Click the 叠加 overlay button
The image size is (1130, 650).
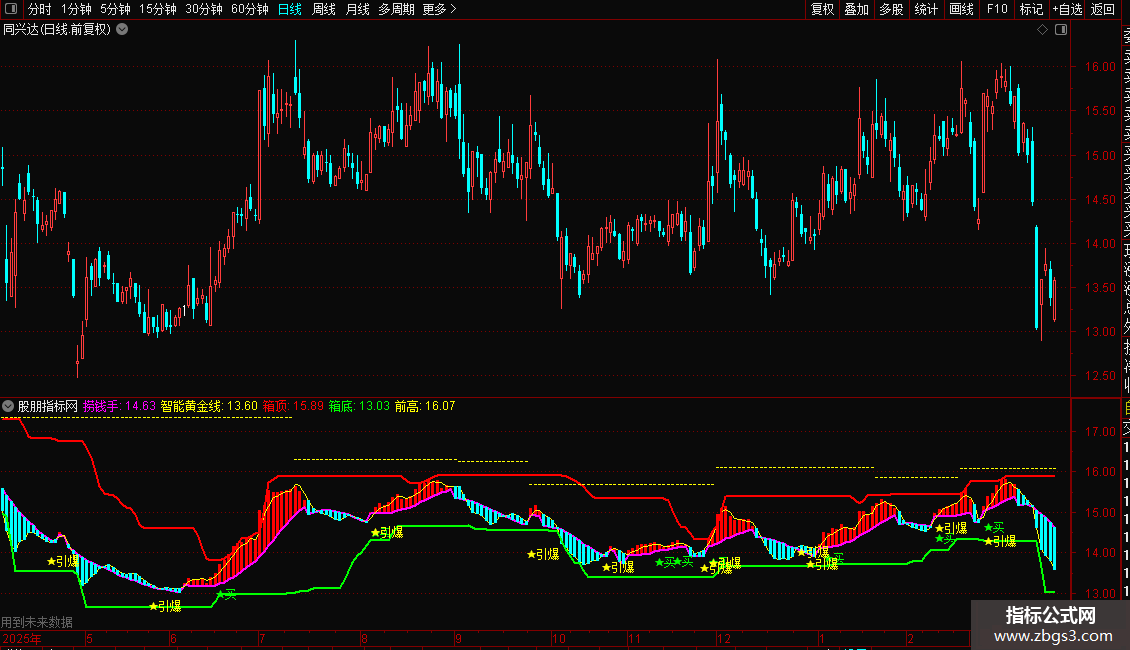click(857, 9)
